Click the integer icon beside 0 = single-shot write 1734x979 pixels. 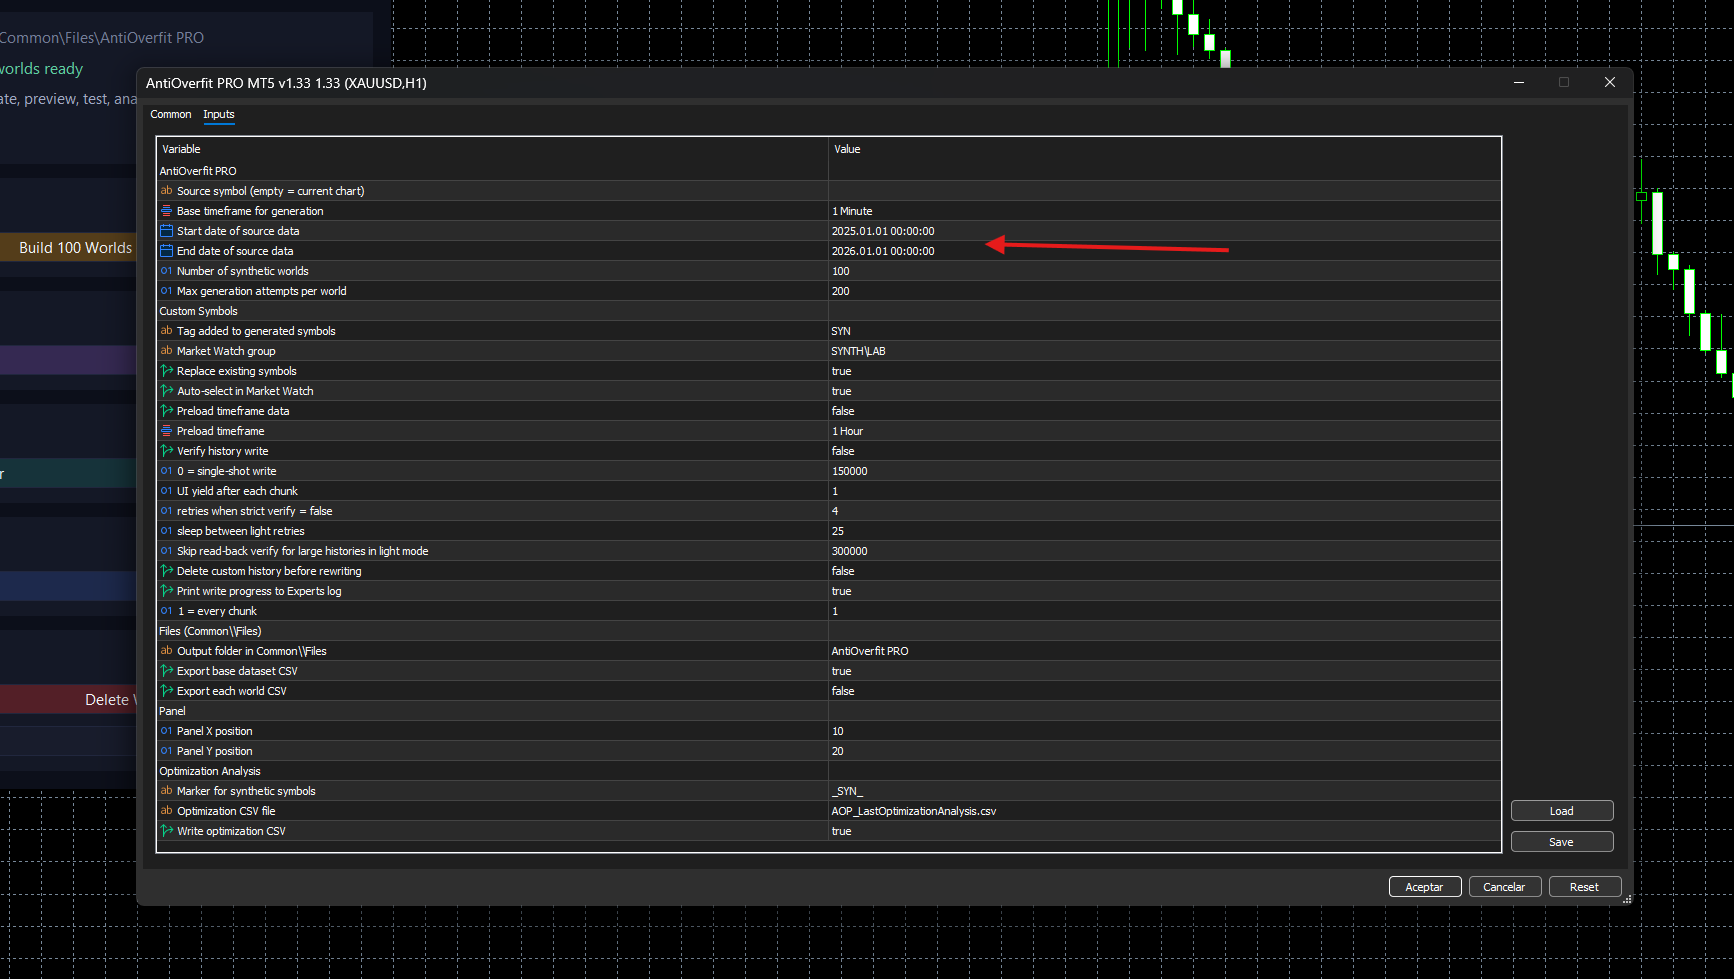166,471
